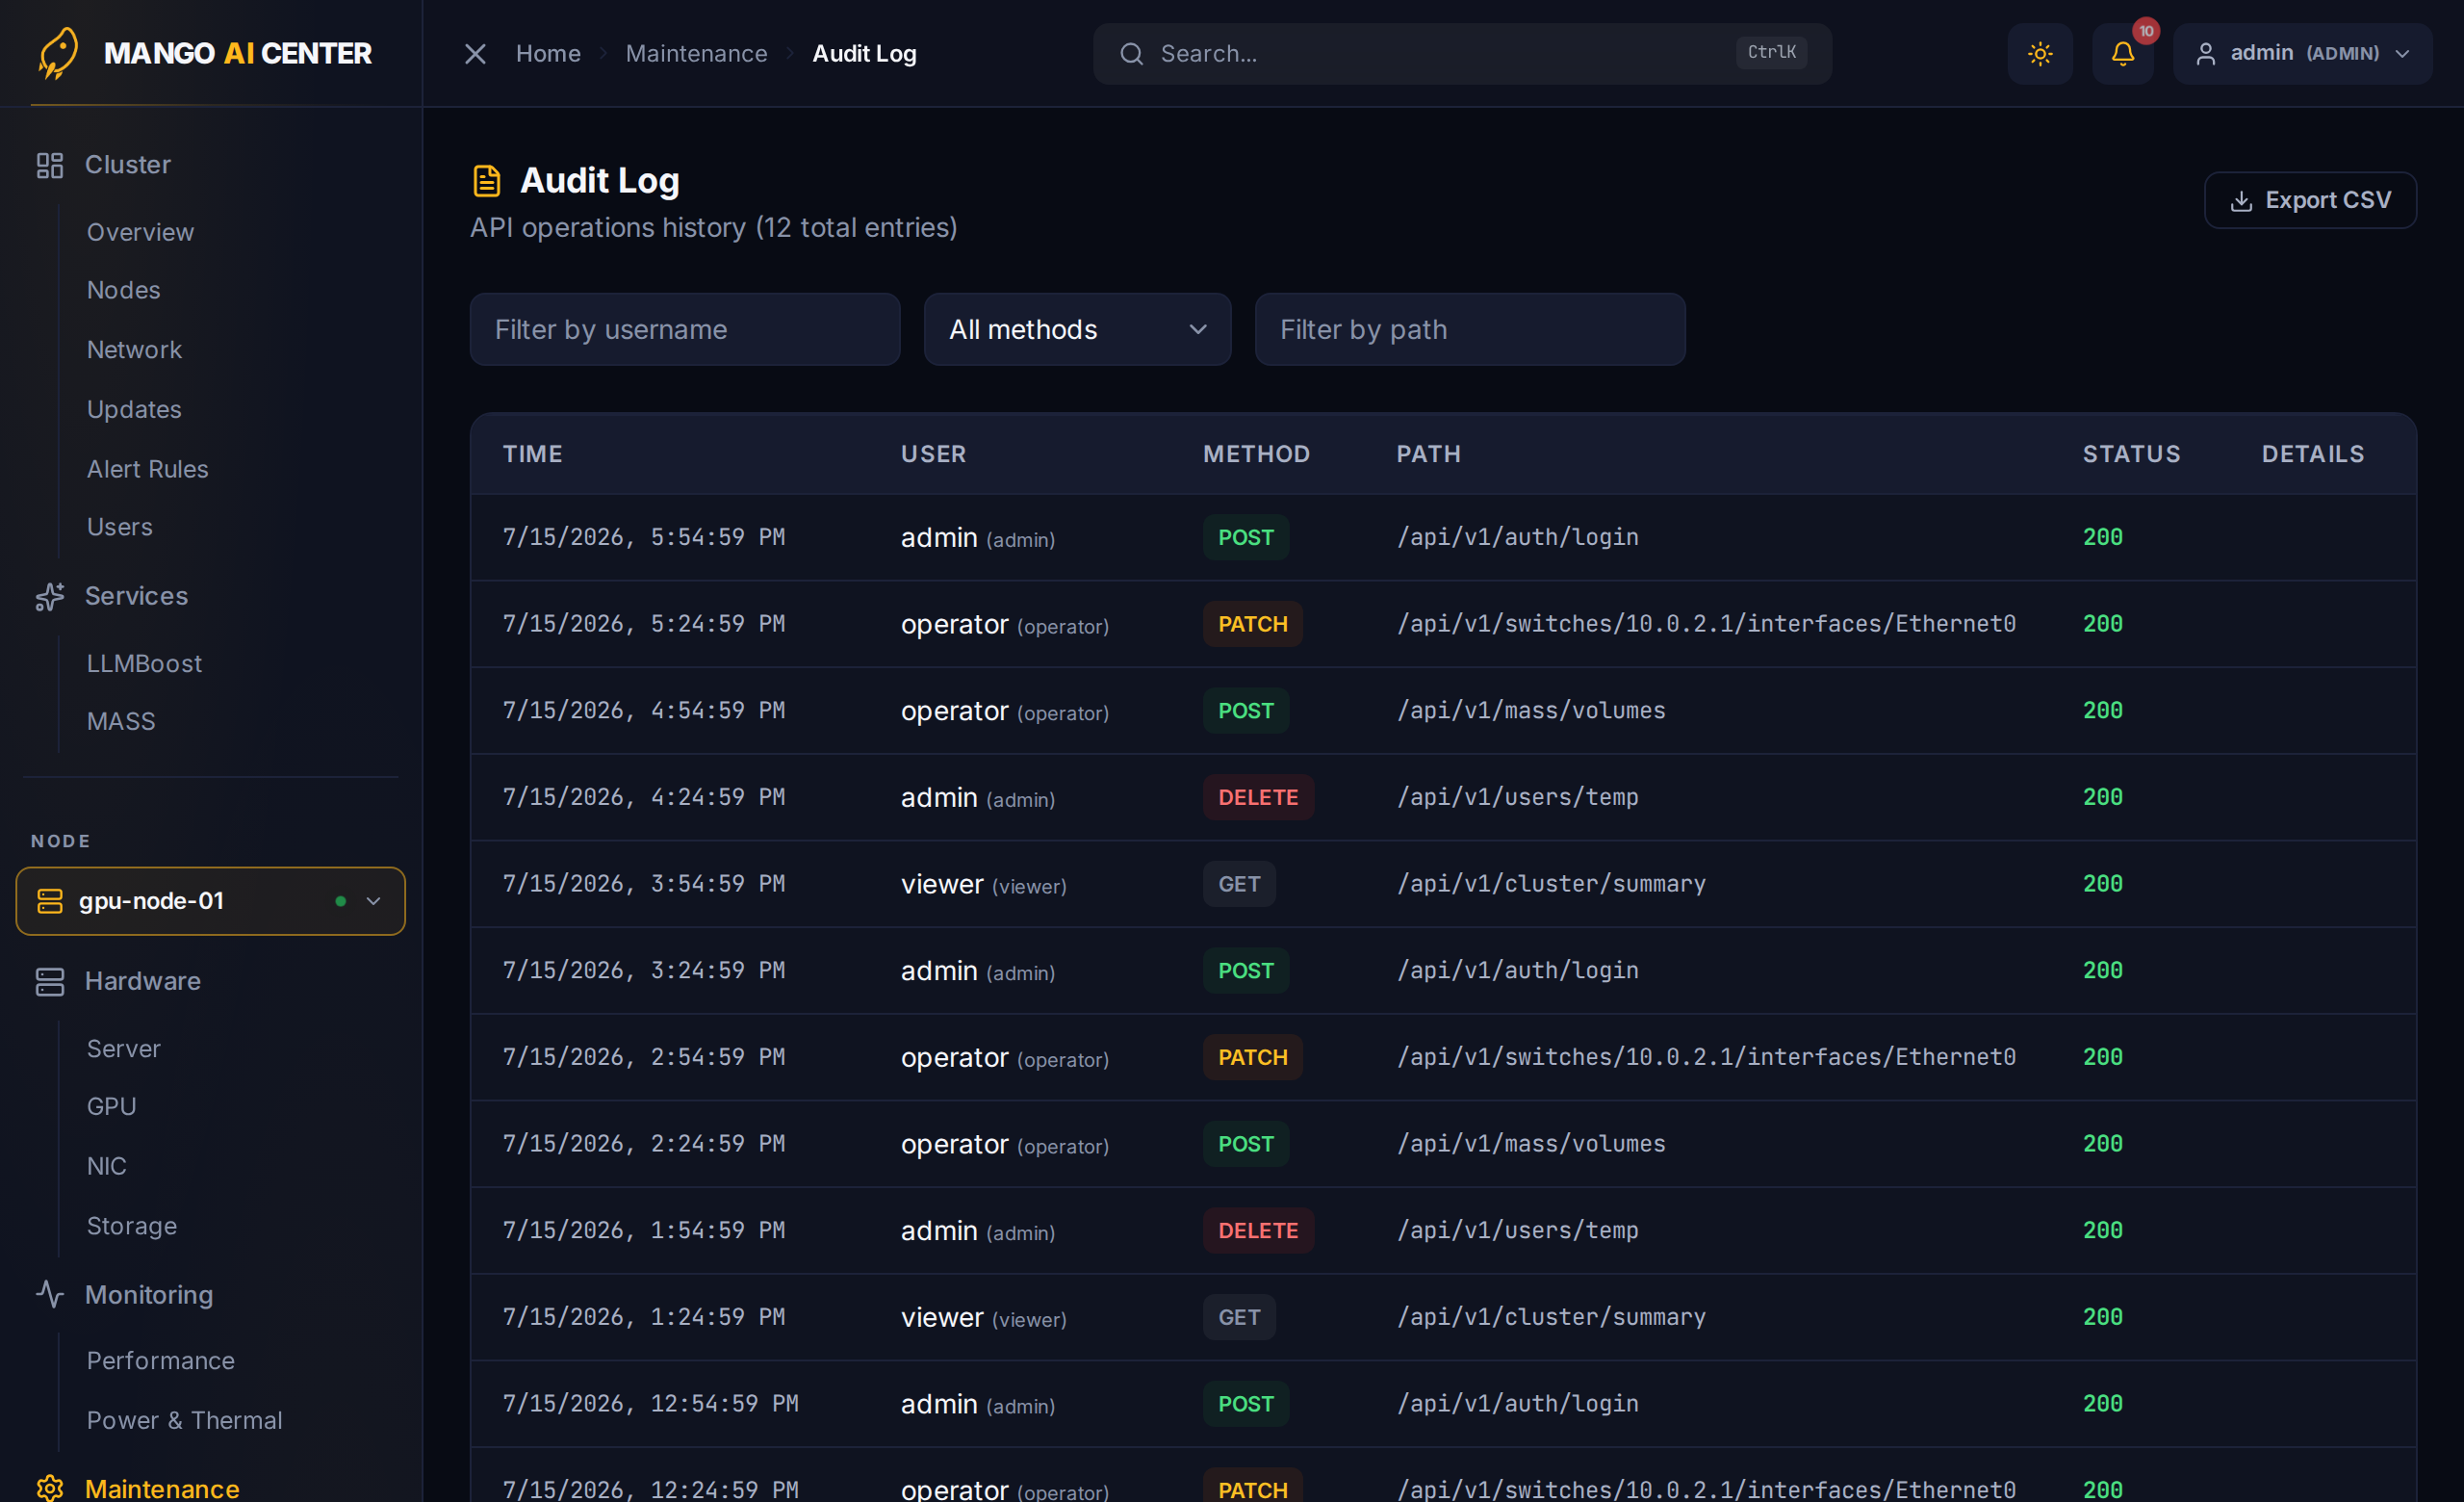Click /api/v1/mass/volumes in 4:54:59 PM row
2464x1502 pixels.
(x=1531, y=711)
